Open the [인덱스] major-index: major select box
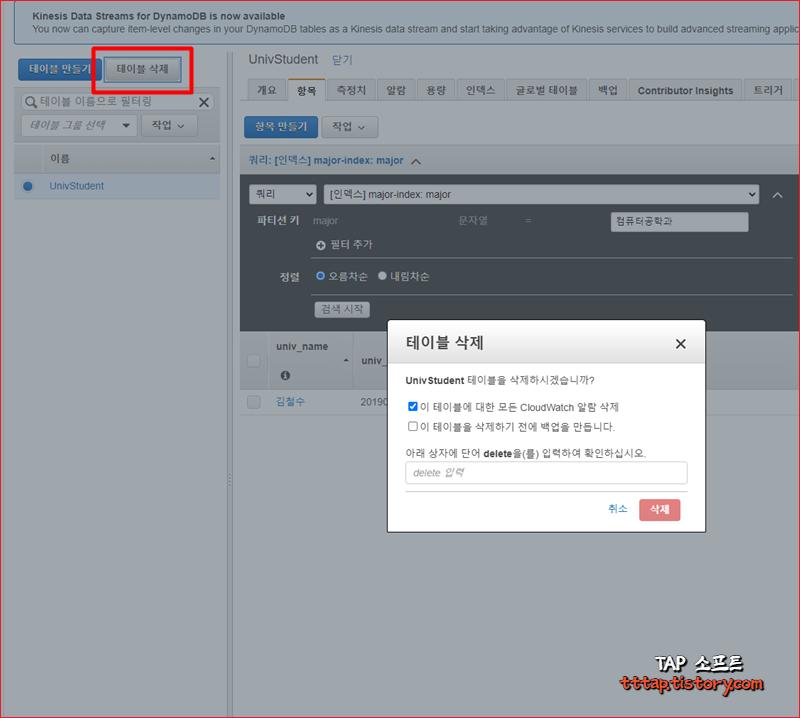The height and width of the screenshot is (718, 800). click(x=541, y=194)
